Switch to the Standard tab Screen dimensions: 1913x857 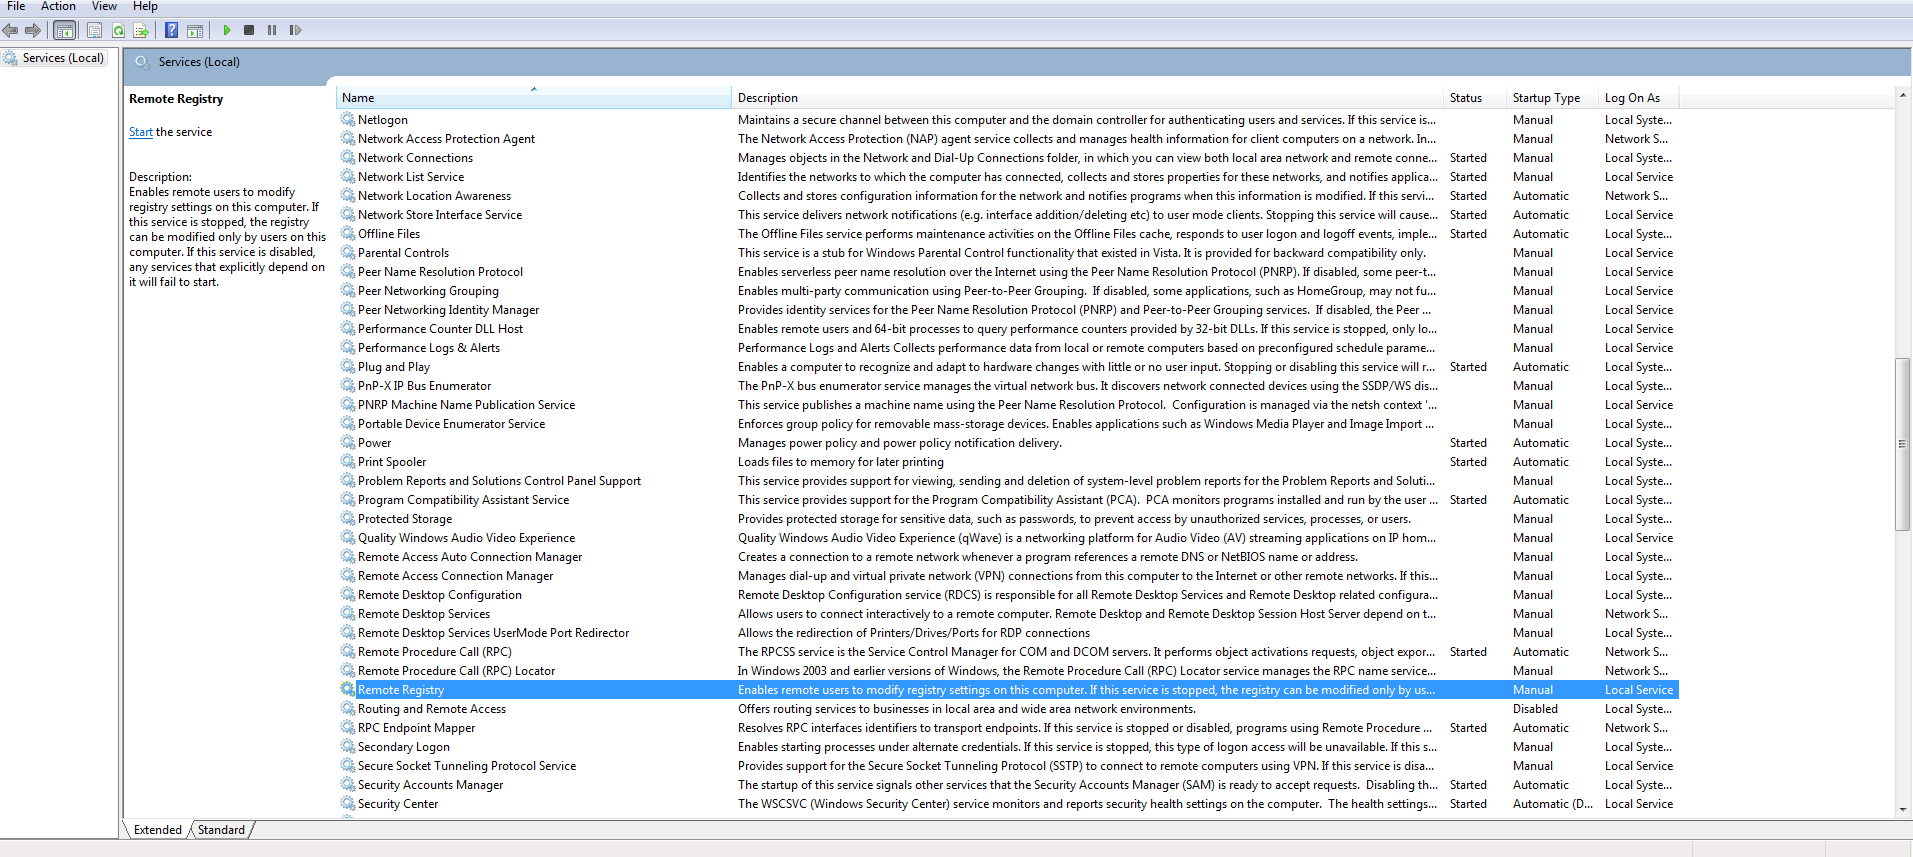221,830
